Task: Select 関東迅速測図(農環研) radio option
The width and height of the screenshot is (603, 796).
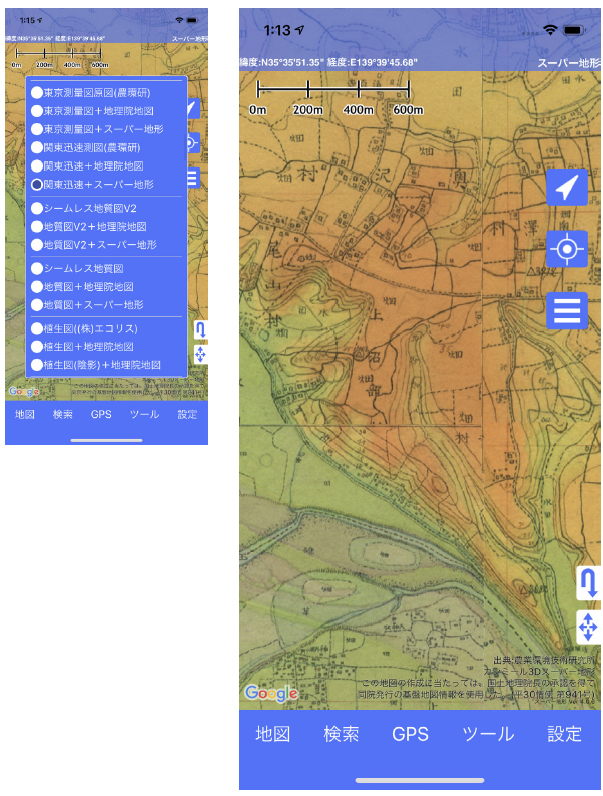Action: tap(37, 148)
